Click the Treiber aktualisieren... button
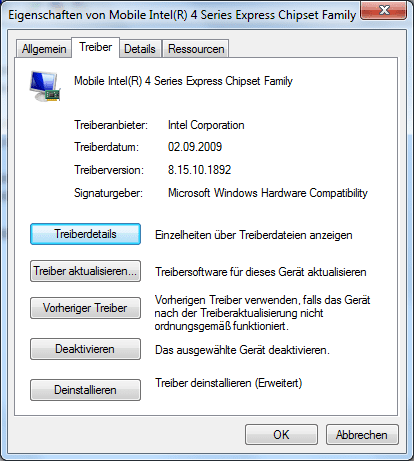416x461 pixels. 85,271
